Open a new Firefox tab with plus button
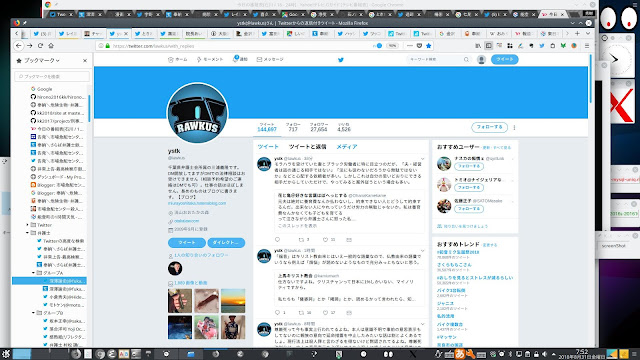 pos(577,33)
